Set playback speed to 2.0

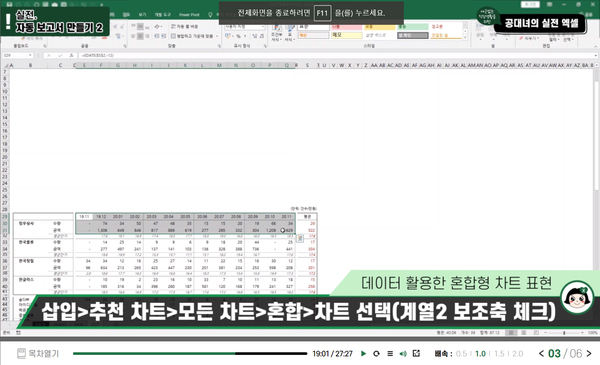[x=517, y=354]
